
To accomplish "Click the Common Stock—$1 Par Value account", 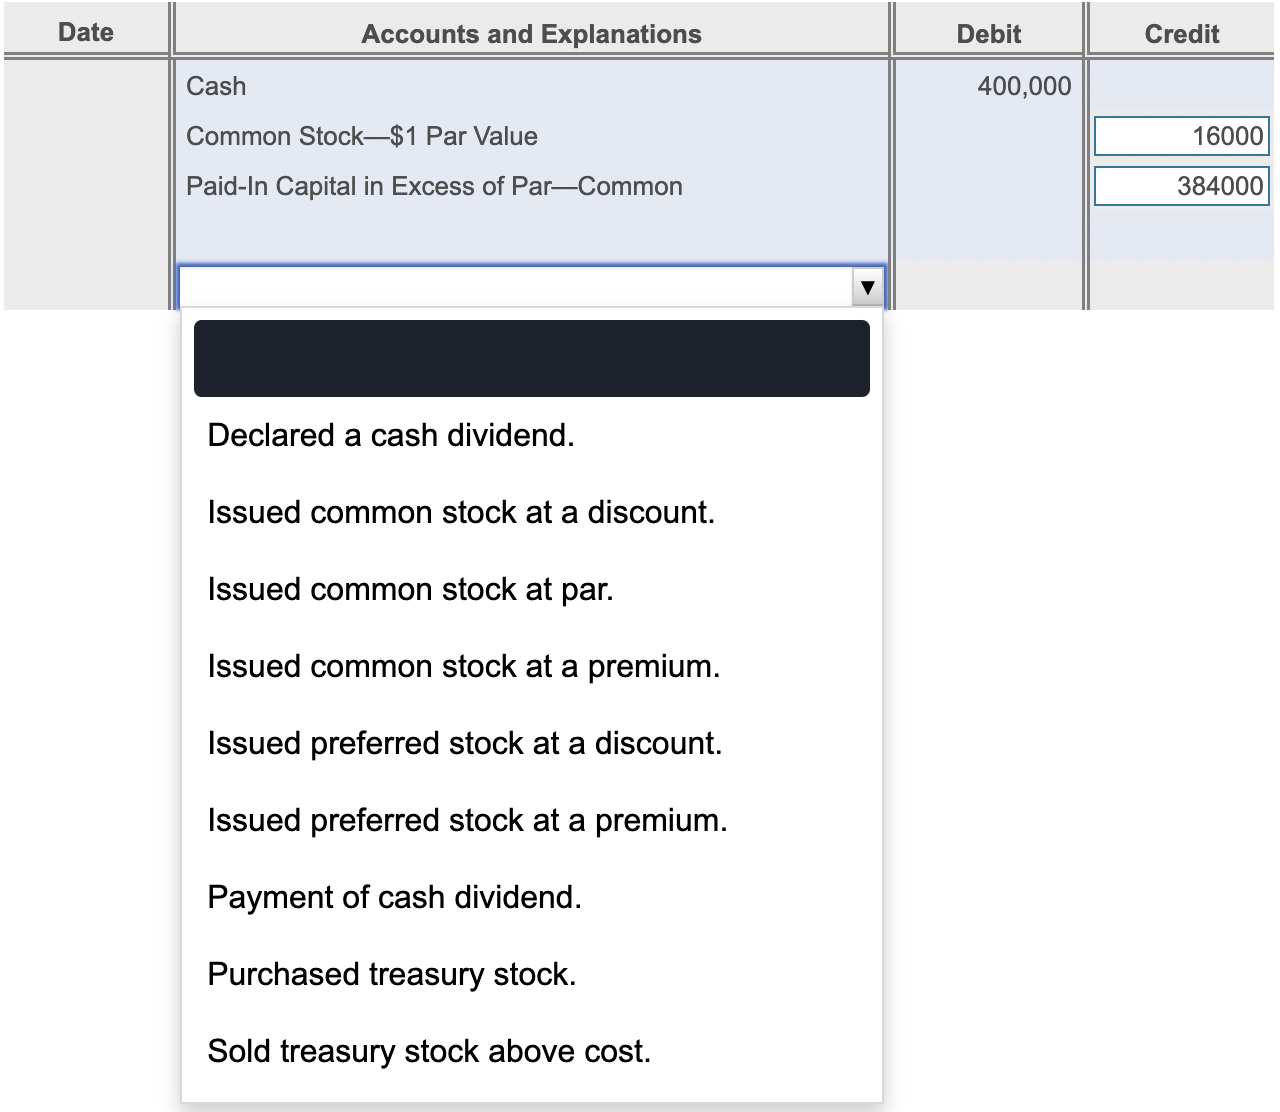I will coord(362,136).
